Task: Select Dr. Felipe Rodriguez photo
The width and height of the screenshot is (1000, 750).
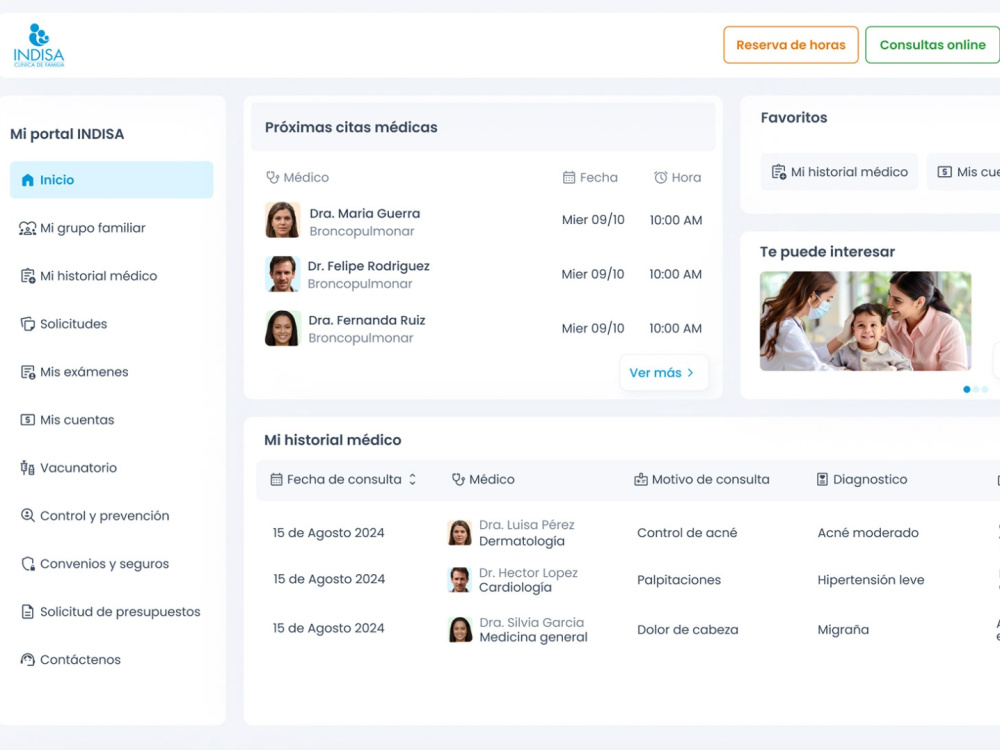Action: click(x=283, y=274)
